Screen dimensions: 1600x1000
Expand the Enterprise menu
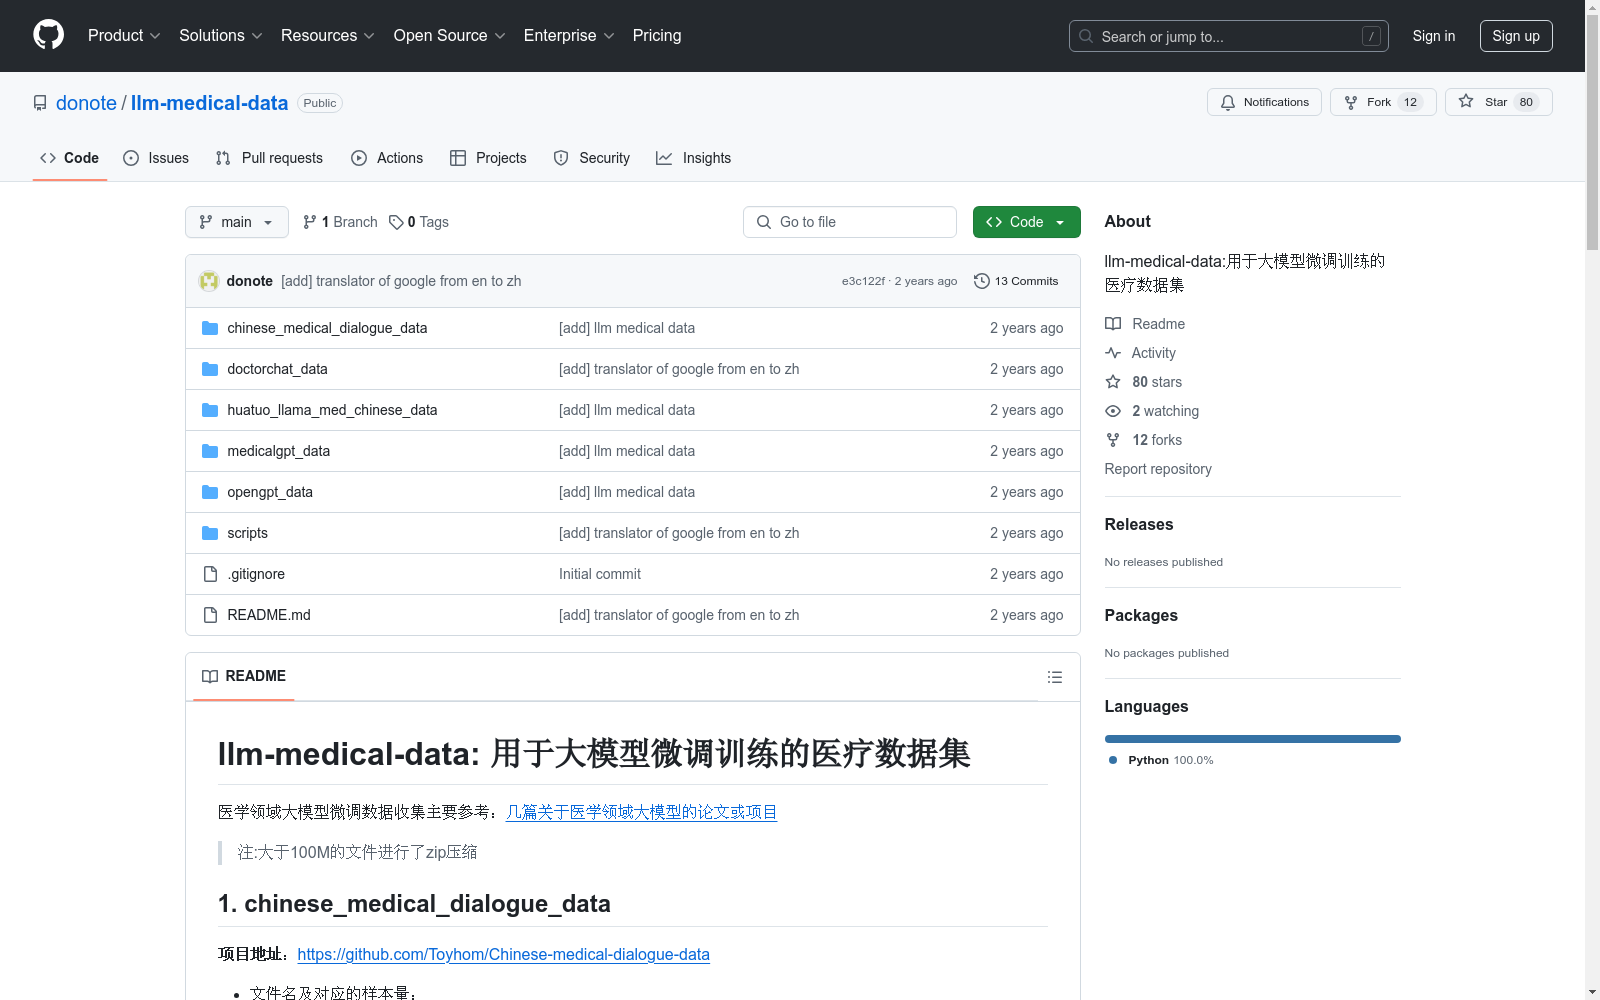(x=569, y=35)
